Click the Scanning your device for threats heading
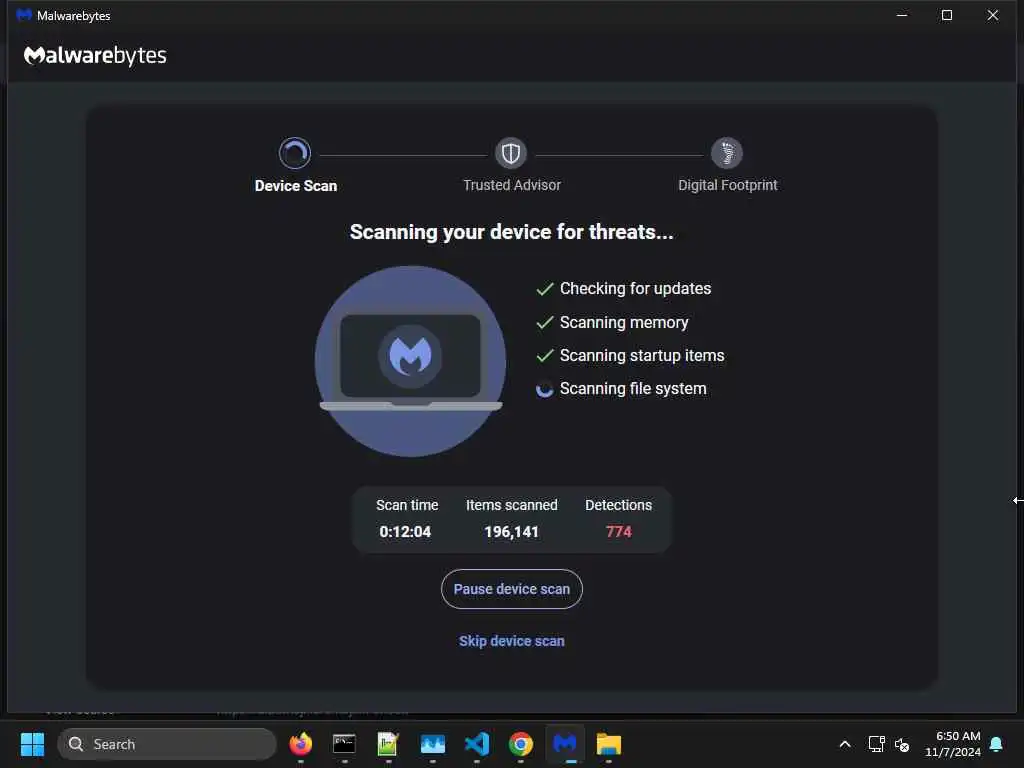The width and height of the screenshot is (1024, 768). pos(511,232)
